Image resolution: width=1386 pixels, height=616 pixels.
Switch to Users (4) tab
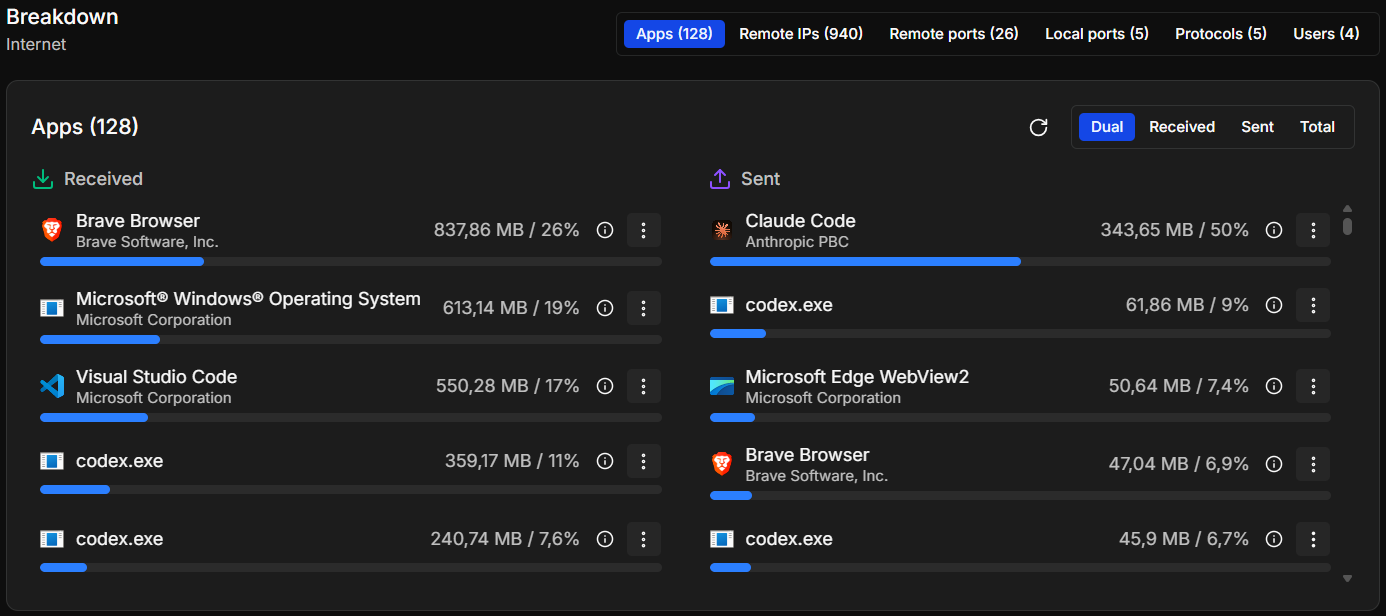click(x=1326, y=34)
